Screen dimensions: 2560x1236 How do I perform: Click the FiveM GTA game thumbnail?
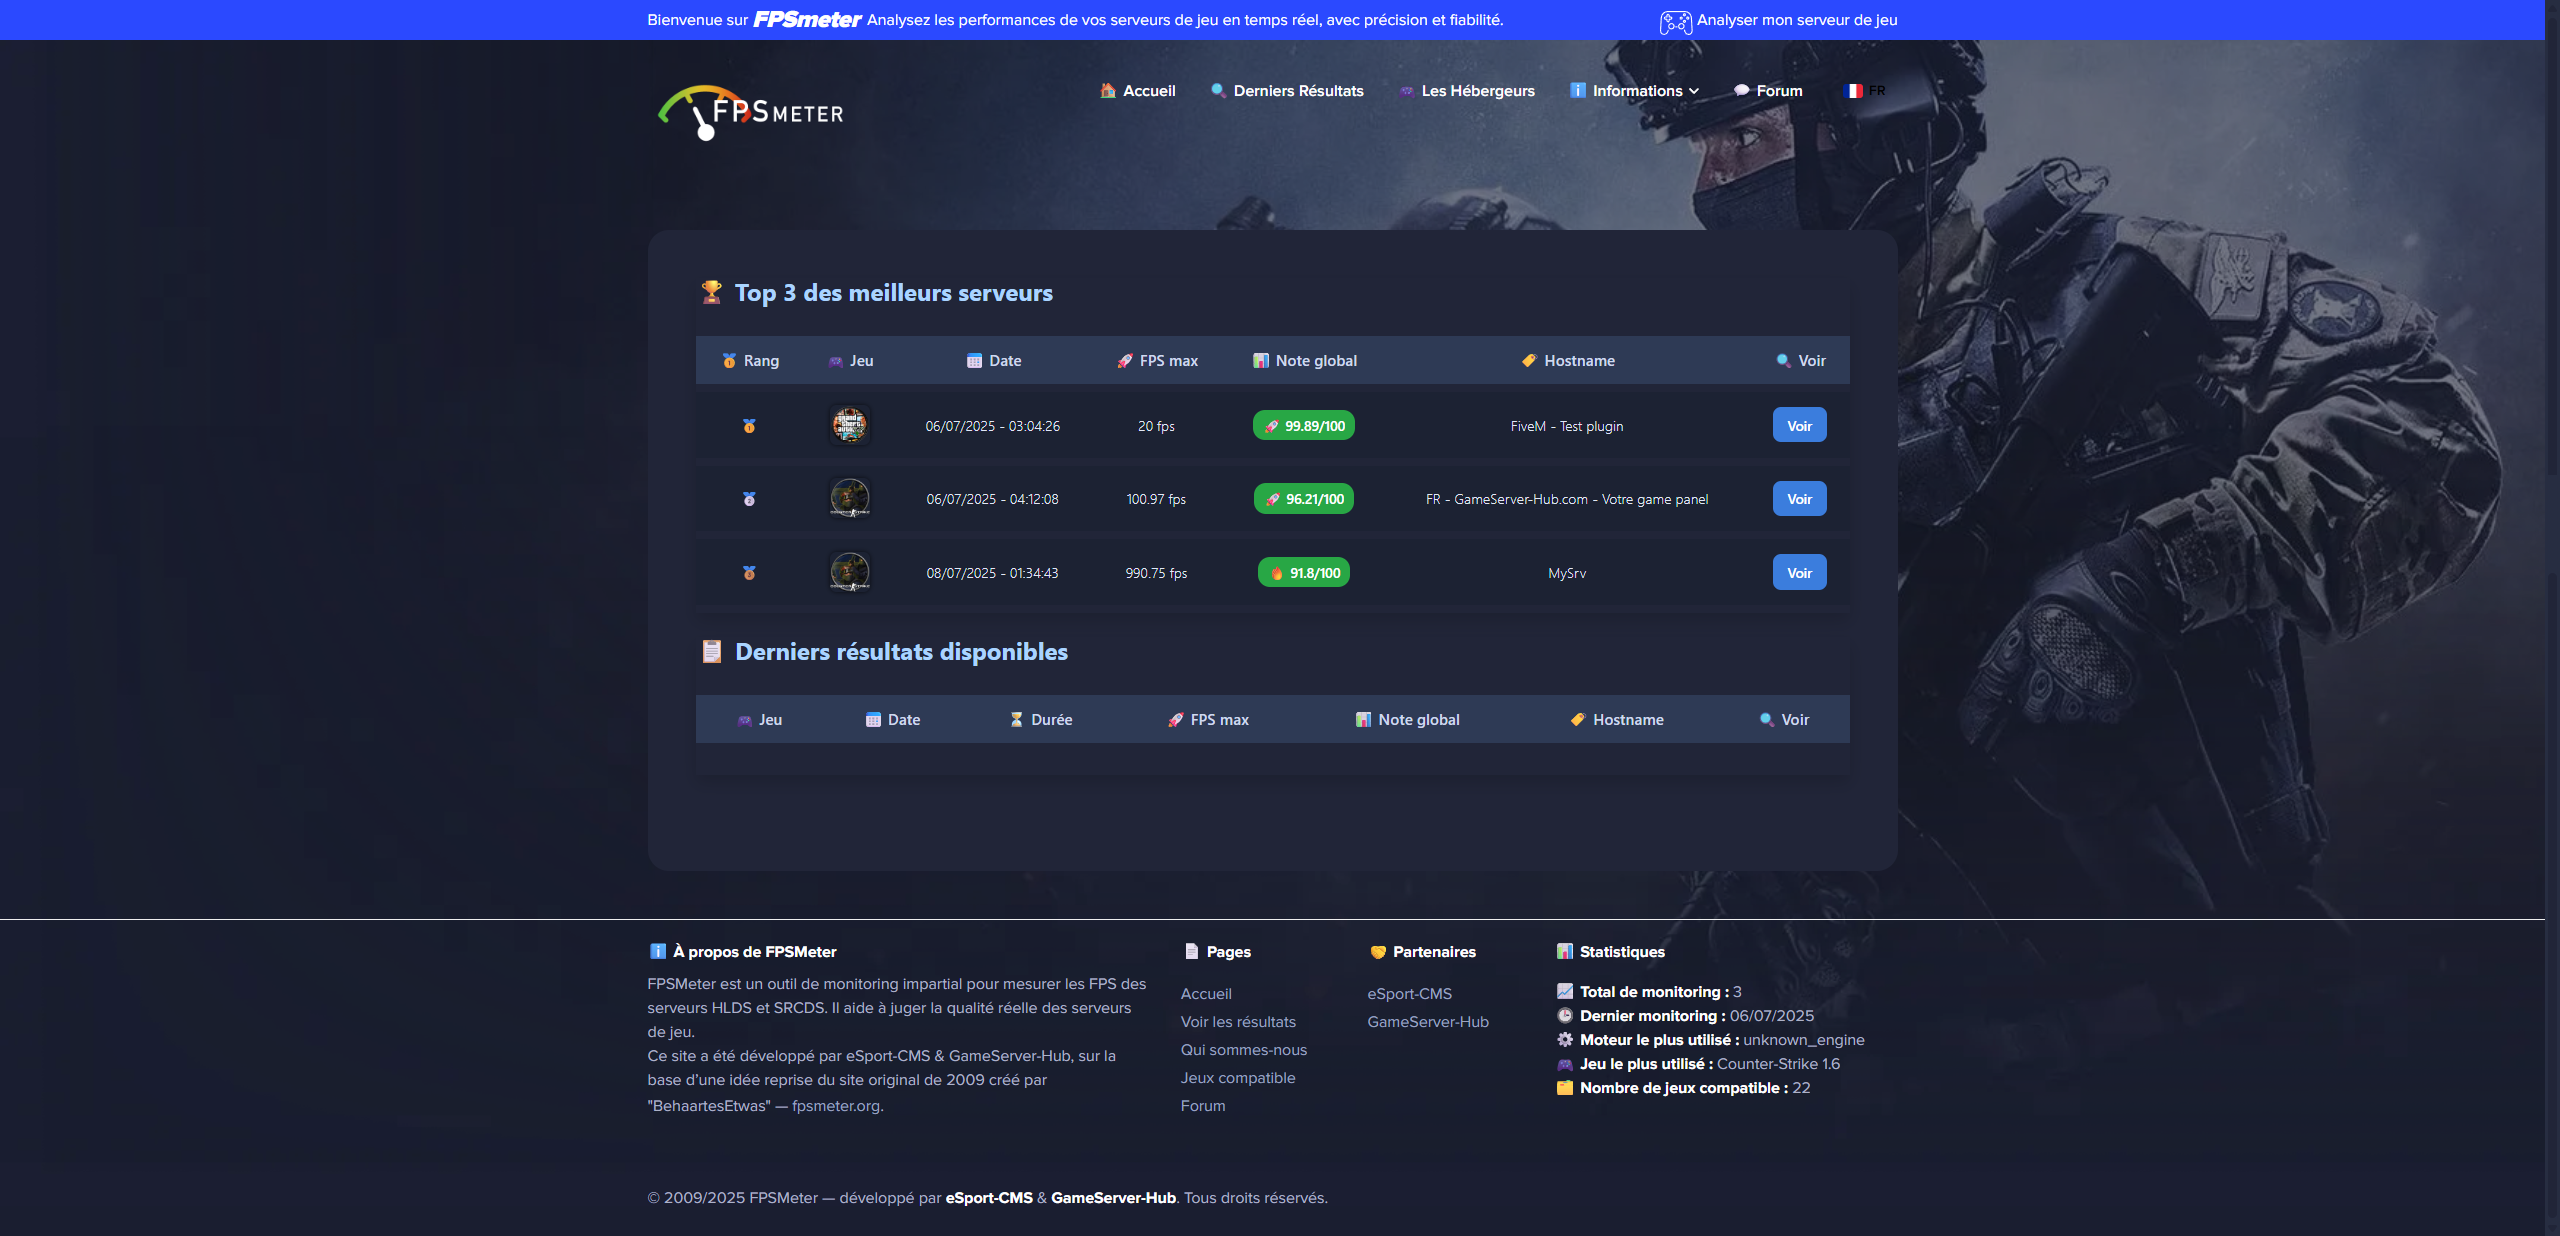pos(850,425)
